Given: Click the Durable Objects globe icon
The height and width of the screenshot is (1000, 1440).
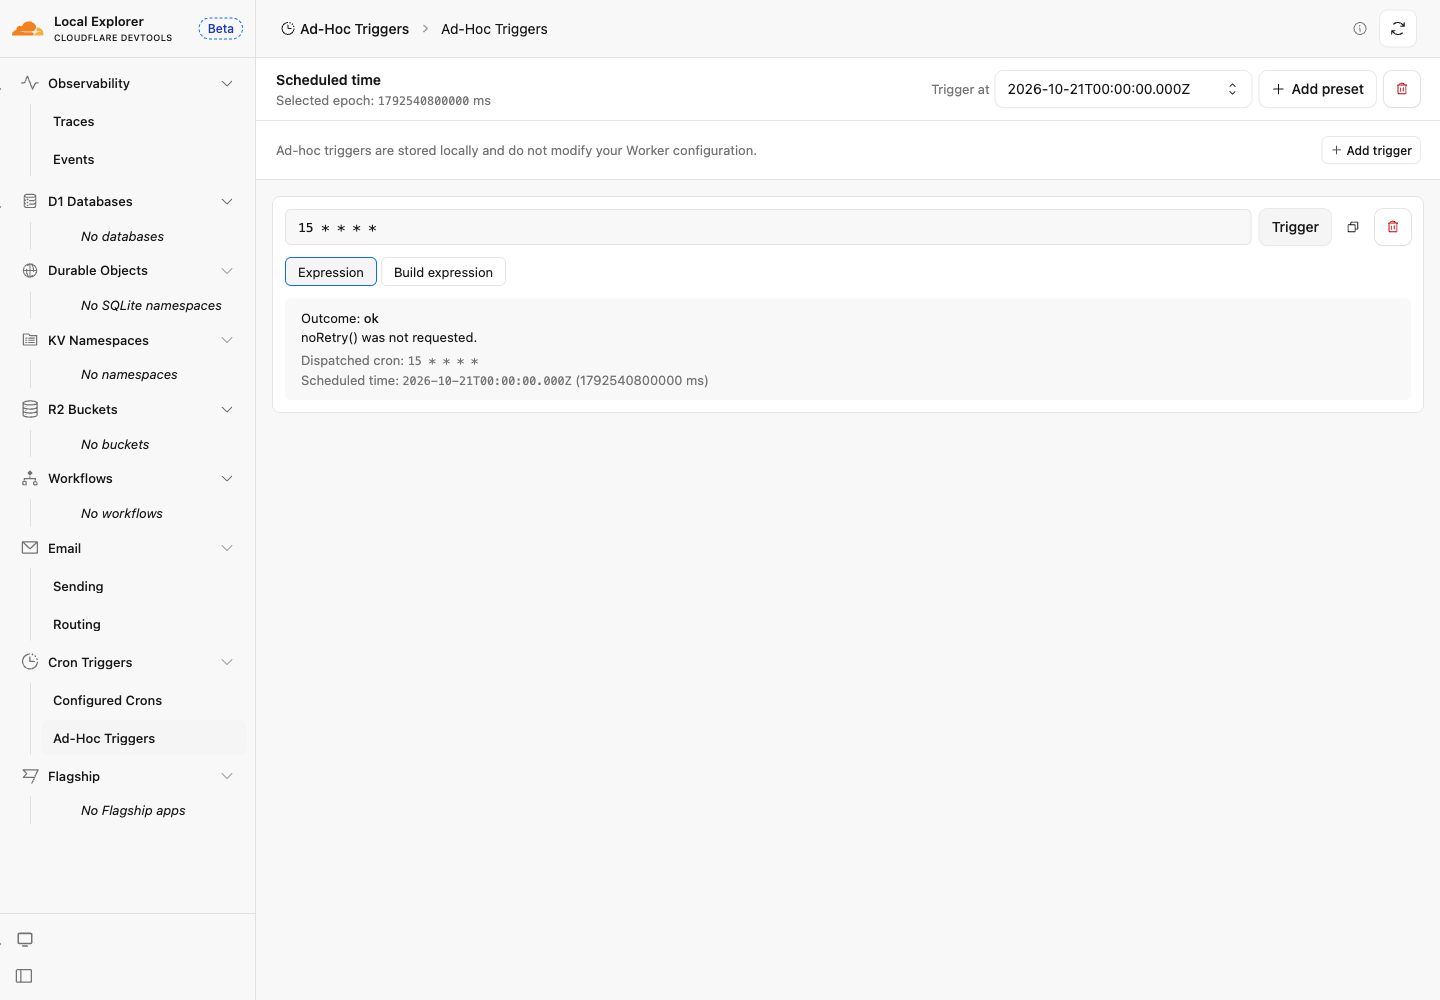Looking at the screenshot, I should tap(30, 270).
